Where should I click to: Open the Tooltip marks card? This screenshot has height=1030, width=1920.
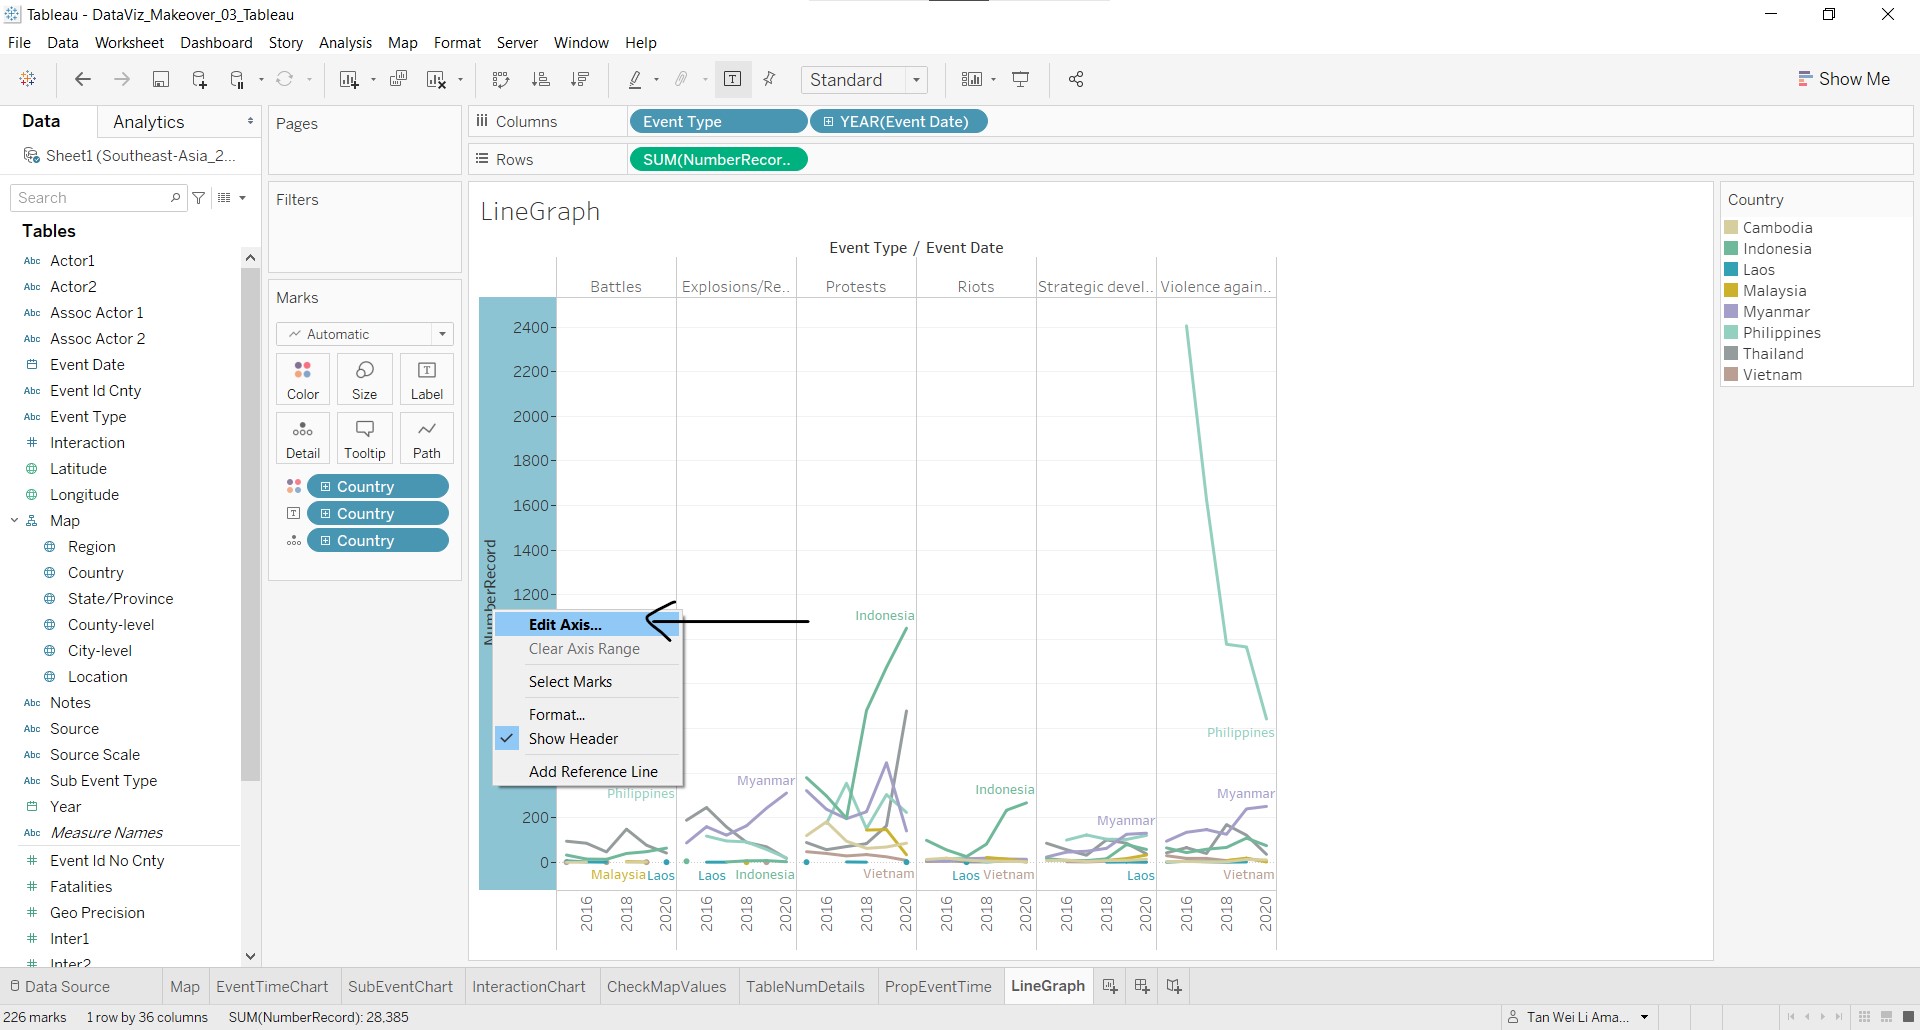point(364,438)
